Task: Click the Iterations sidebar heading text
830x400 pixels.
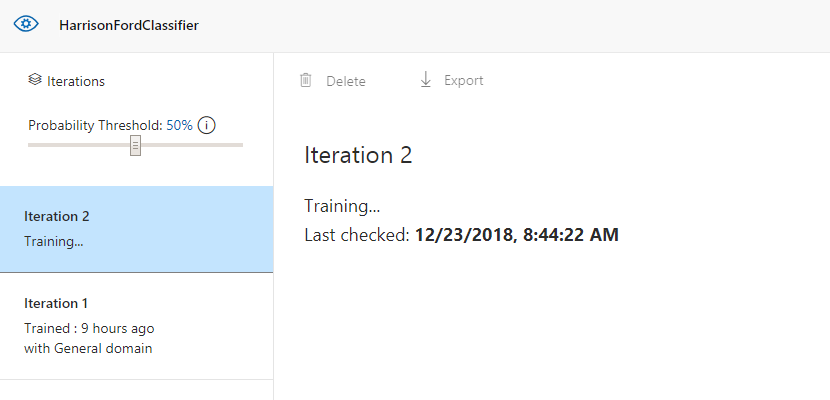Action: (x=76, y=81)
